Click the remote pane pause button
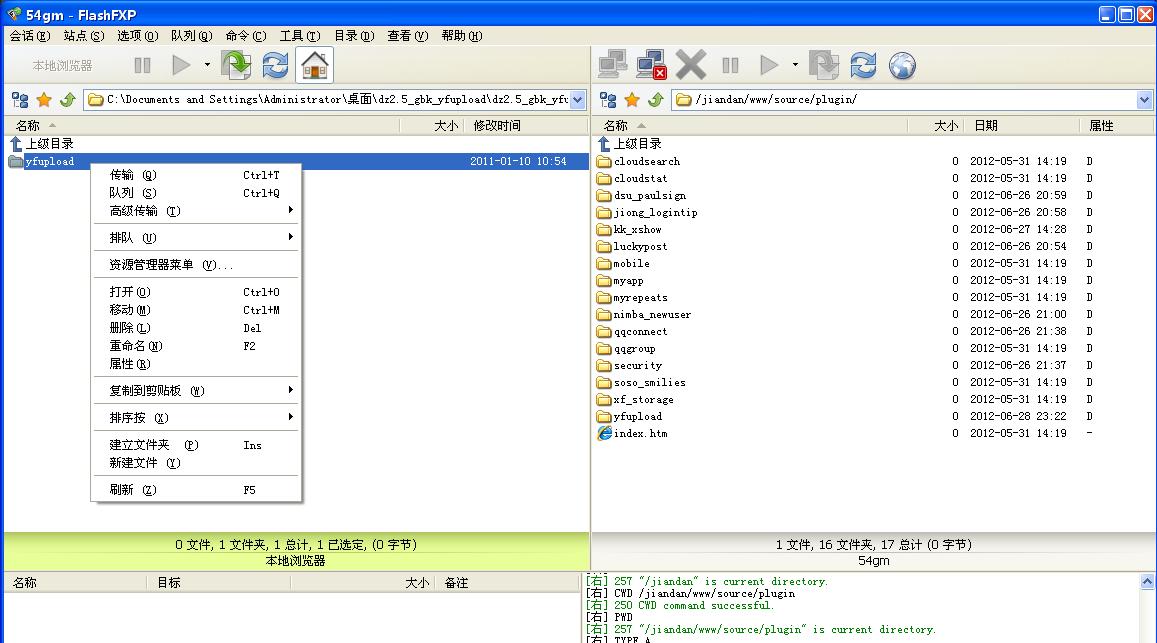This screenshot has height=643, width=1157. pos(731,66)
